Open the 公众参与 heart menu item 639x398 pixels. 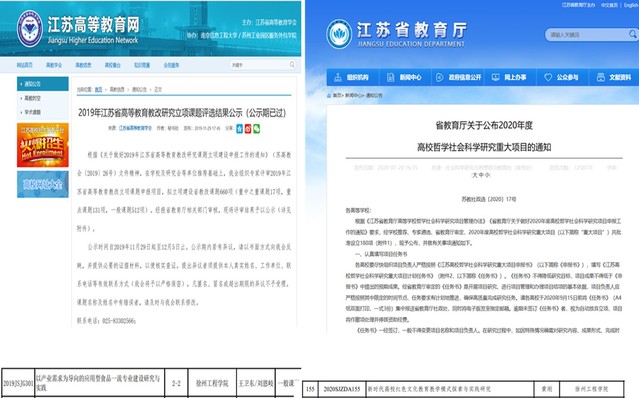click(x=562, y=77)
